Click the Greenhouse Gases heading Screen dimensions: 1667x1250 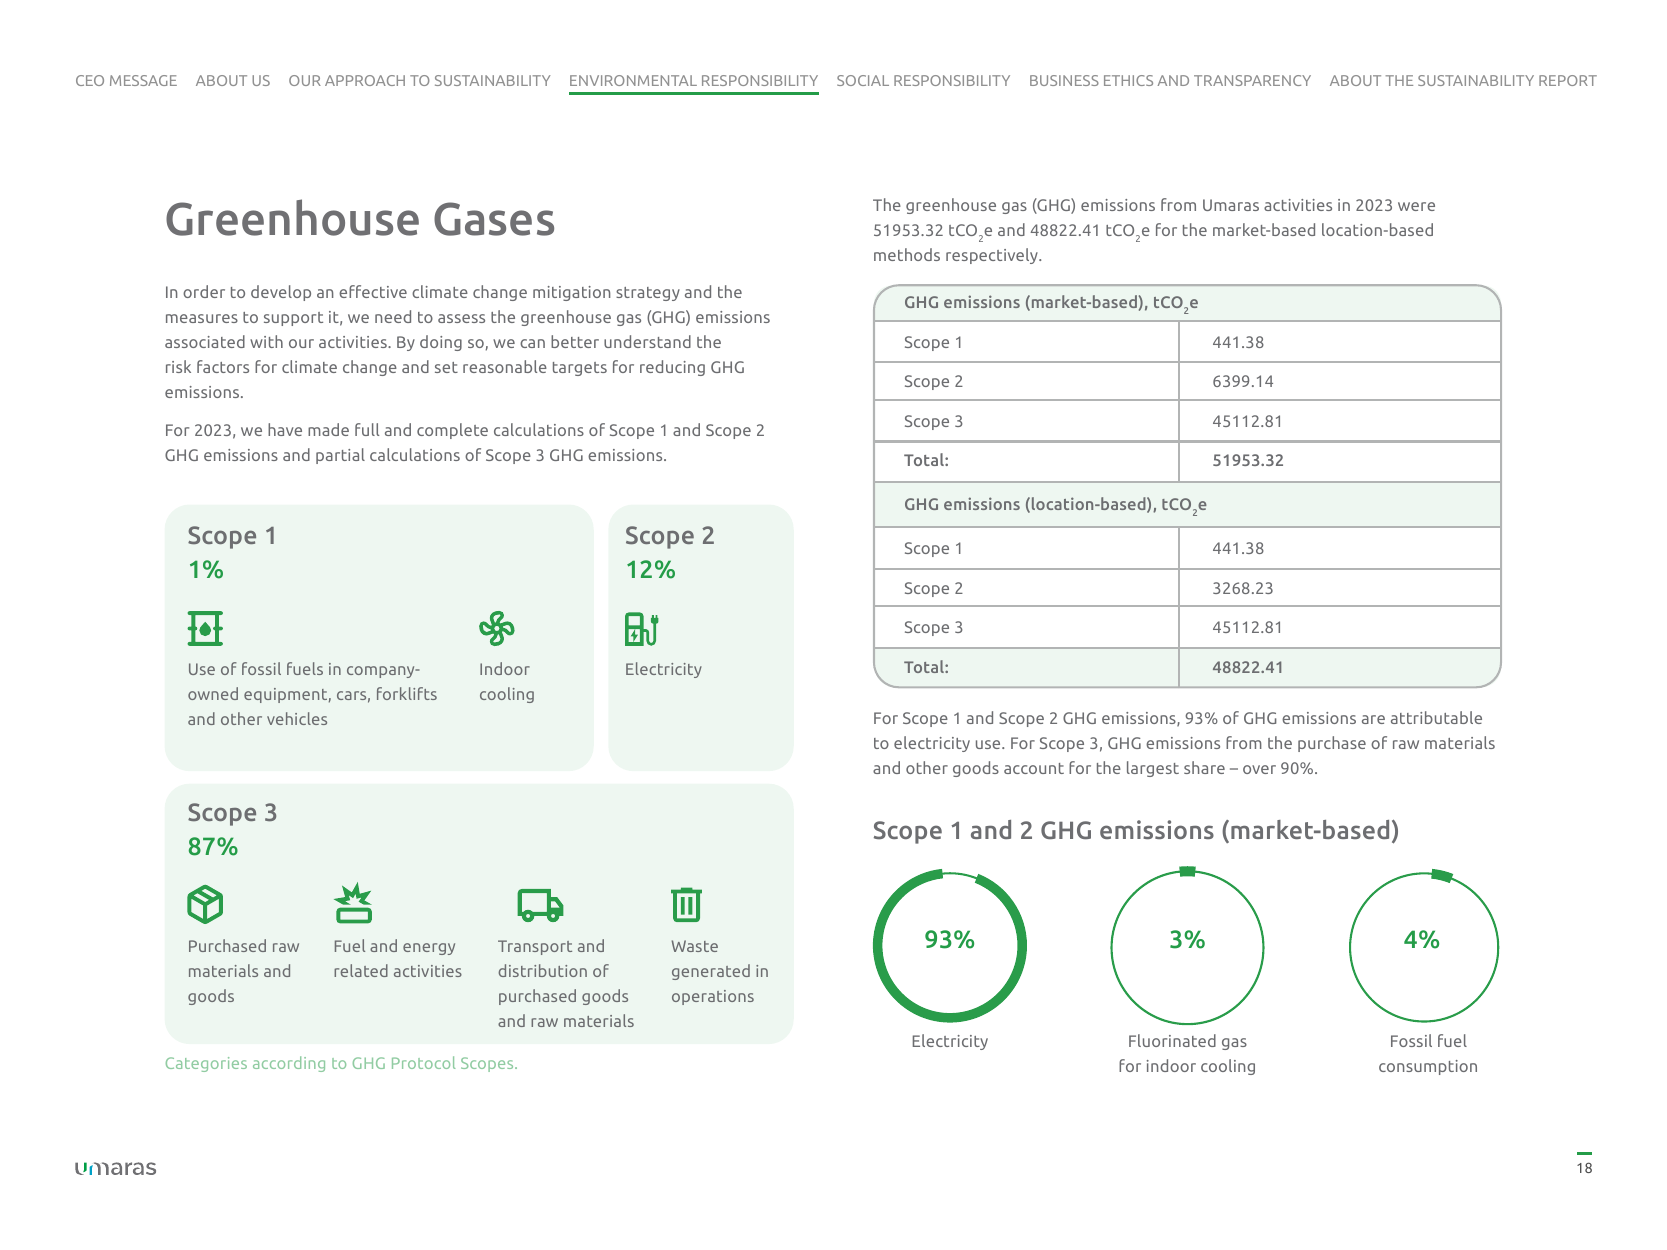(x=360, y=220)
